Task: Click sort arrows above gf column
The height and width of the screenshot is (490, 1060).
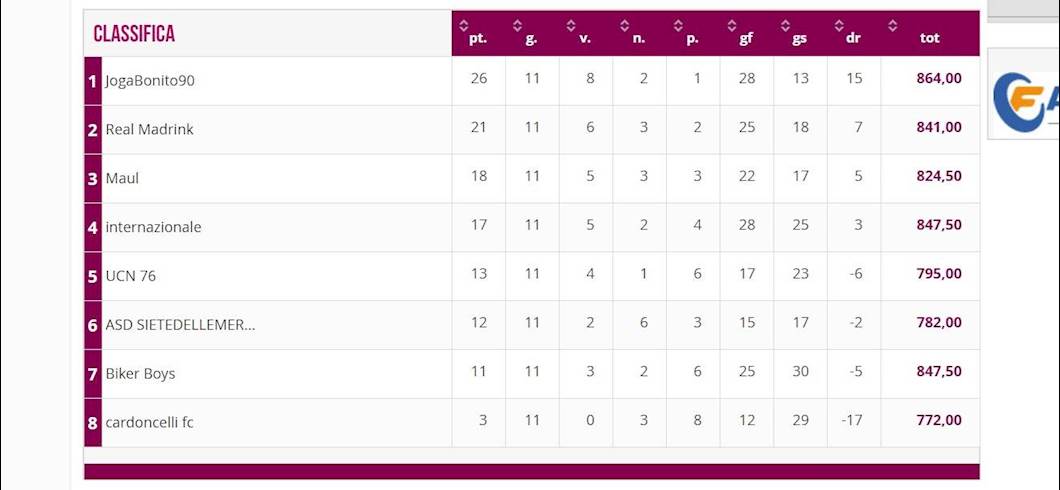Action: pyautogui.click(x=732, y=25)
